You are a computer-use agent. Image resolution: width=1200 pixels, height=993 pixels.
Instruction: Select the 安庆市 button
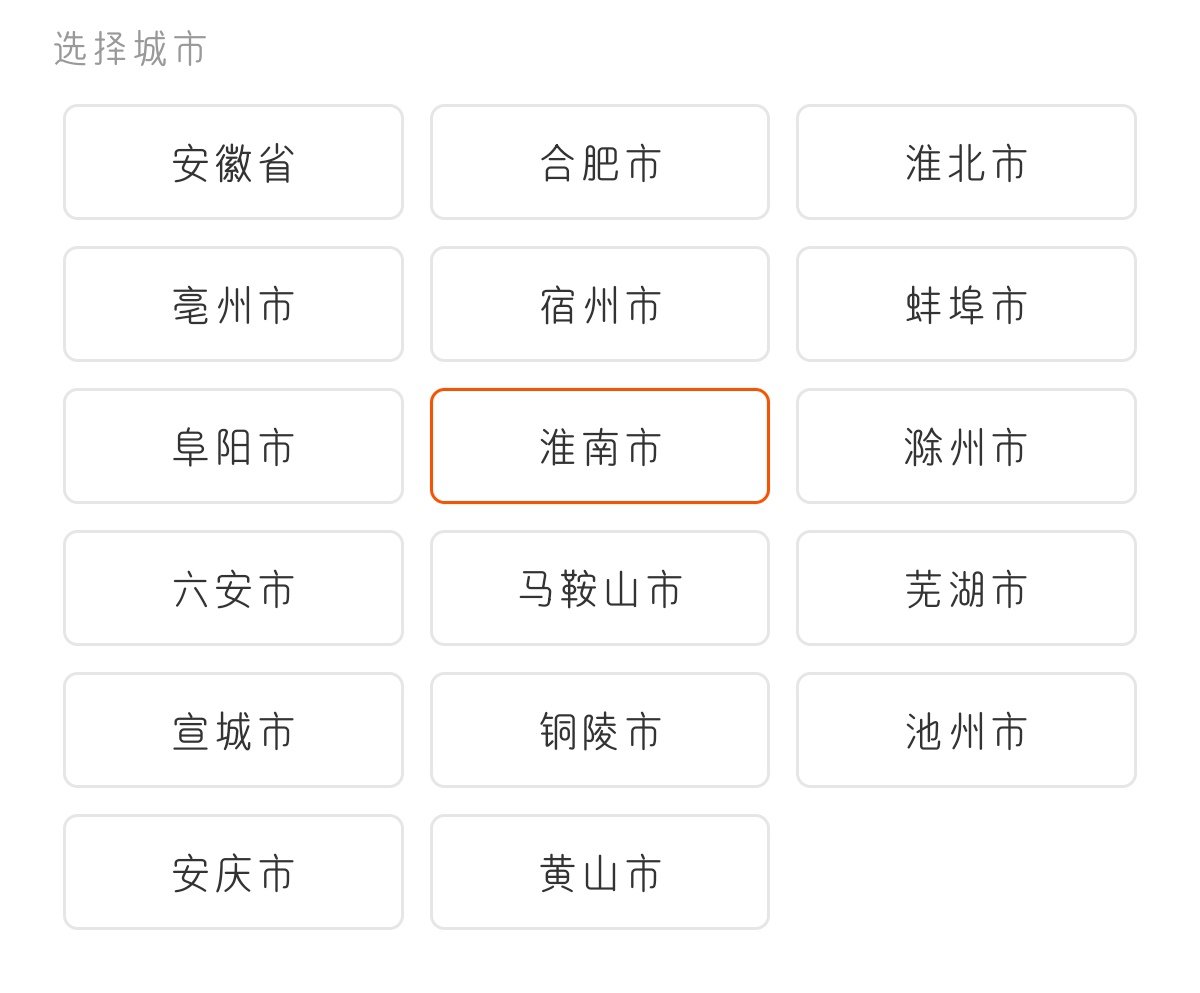pos(233,872)
